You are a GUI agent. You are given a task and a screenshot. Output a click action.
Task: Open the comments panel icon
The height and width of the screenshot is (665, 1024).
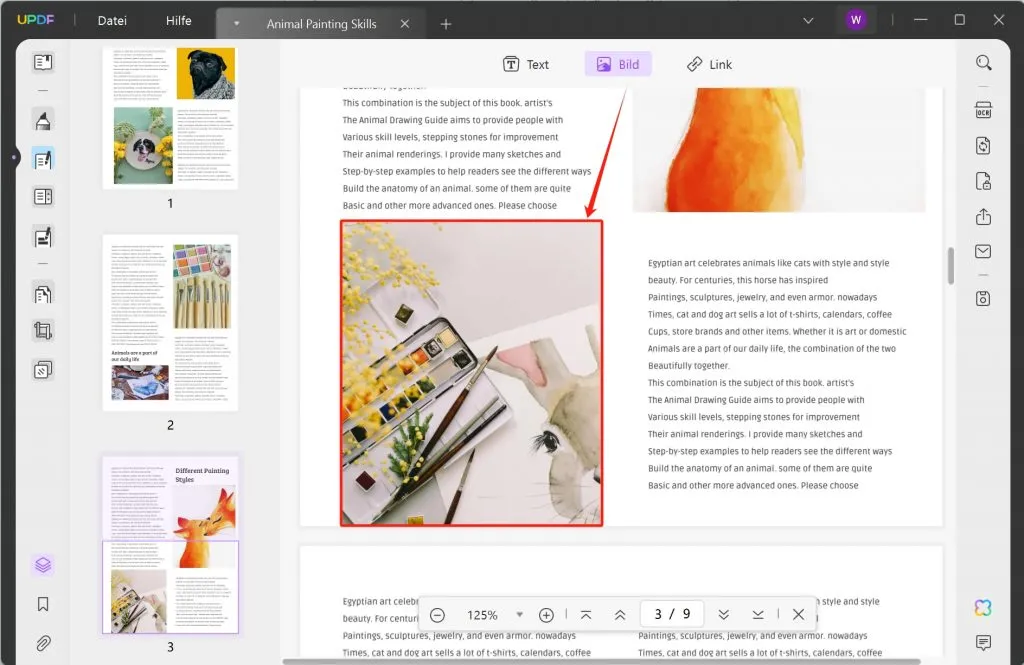984,643
